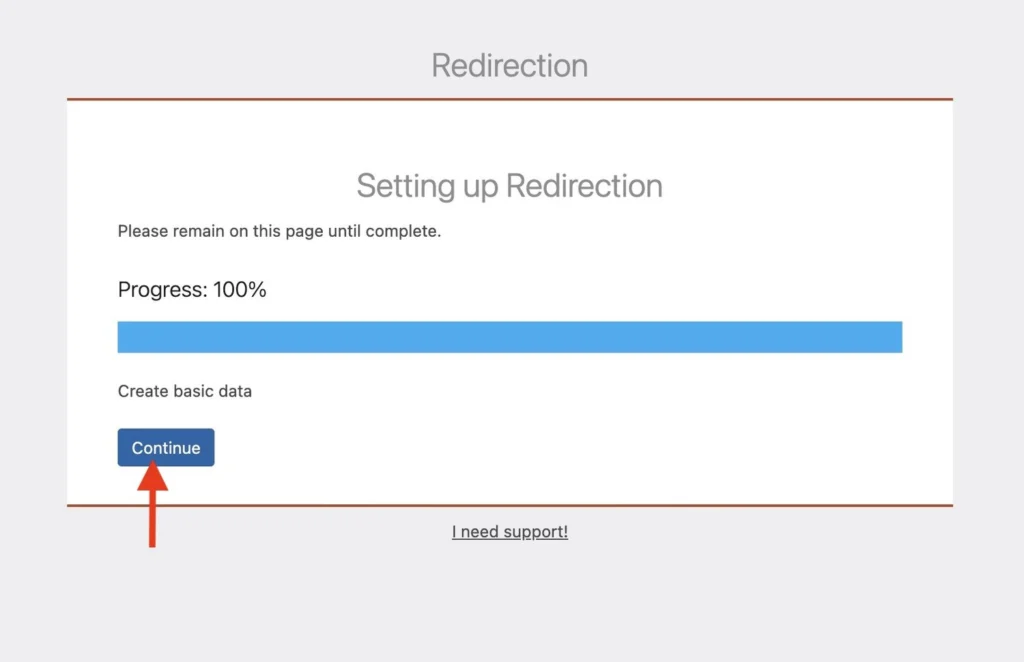Click the red divider line under the title
The width and height of the screenshot is (1024, 662).
[510, 99]
